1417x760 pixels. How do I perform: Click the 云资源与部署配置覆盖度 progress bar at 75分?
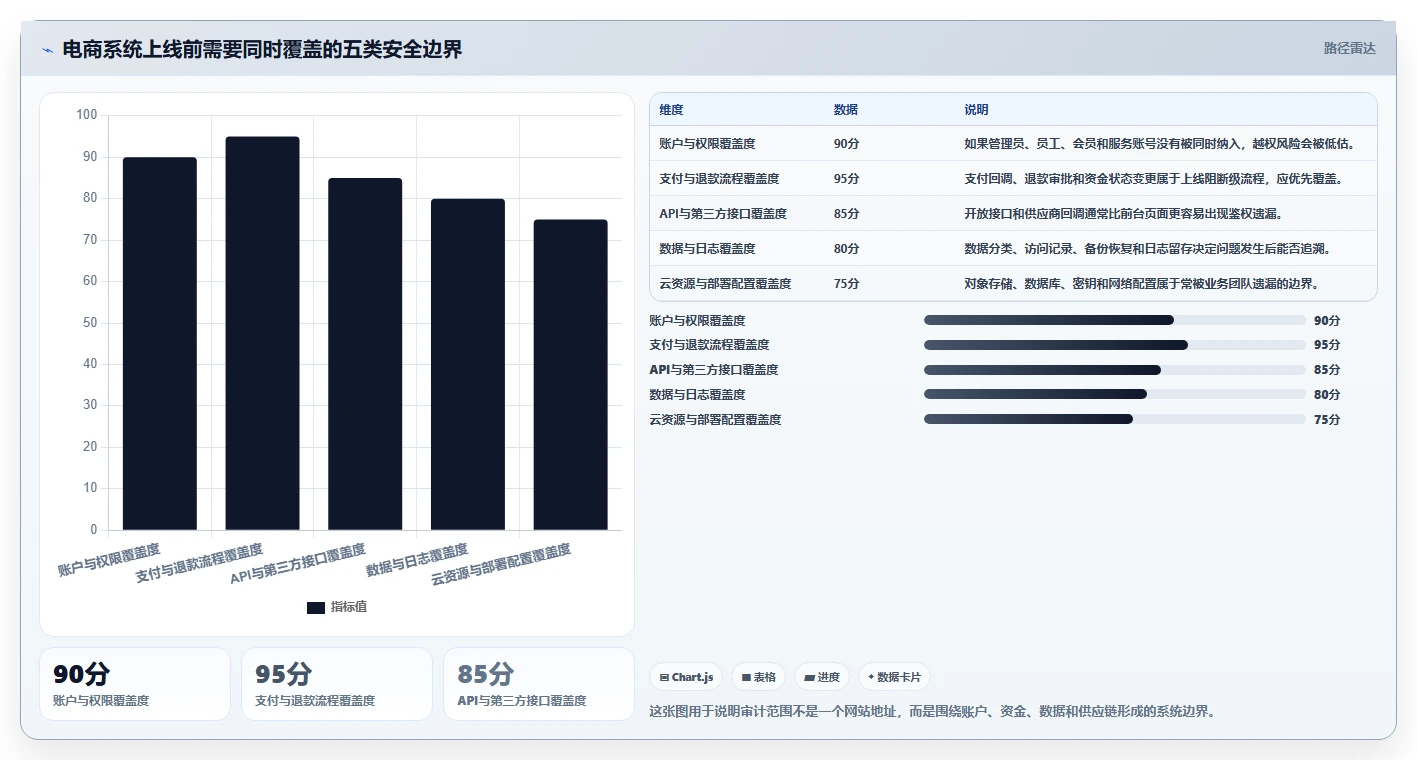coord(1115,419)
